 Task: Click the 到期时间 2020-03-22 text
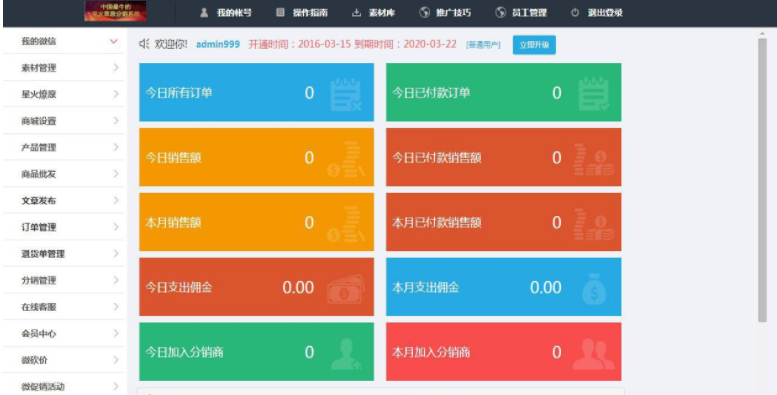(405, 44)
